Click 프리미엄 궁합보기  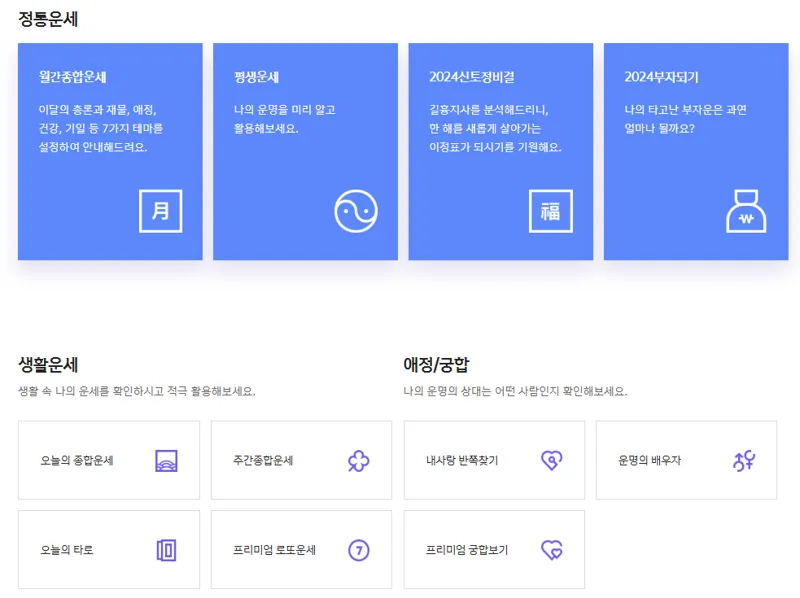493,548
